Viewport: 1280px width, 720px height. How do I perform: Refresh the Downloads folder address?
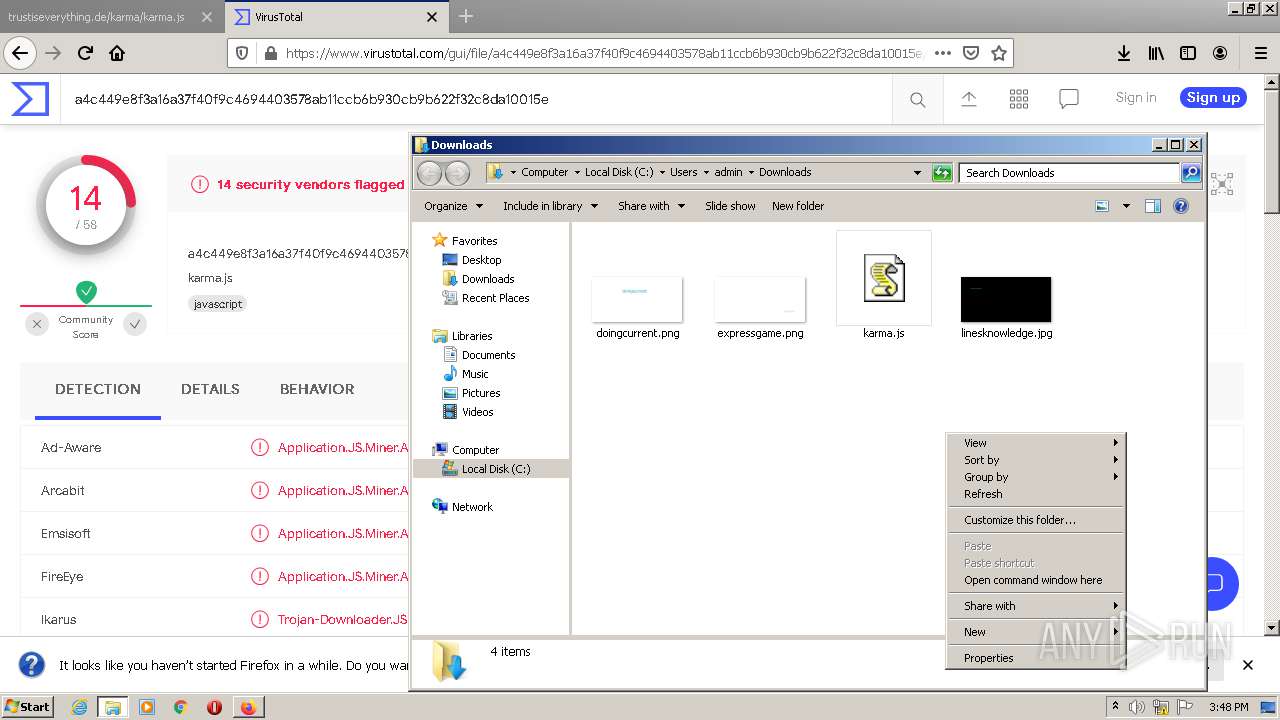[x=942, y=172]
